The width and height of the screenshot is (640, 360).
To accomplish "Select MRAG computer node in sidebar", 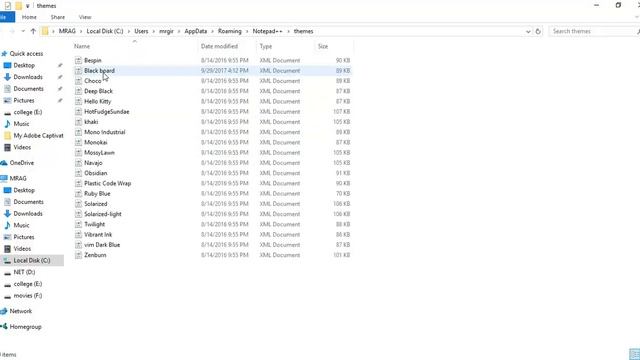I will tap(18, 178).
